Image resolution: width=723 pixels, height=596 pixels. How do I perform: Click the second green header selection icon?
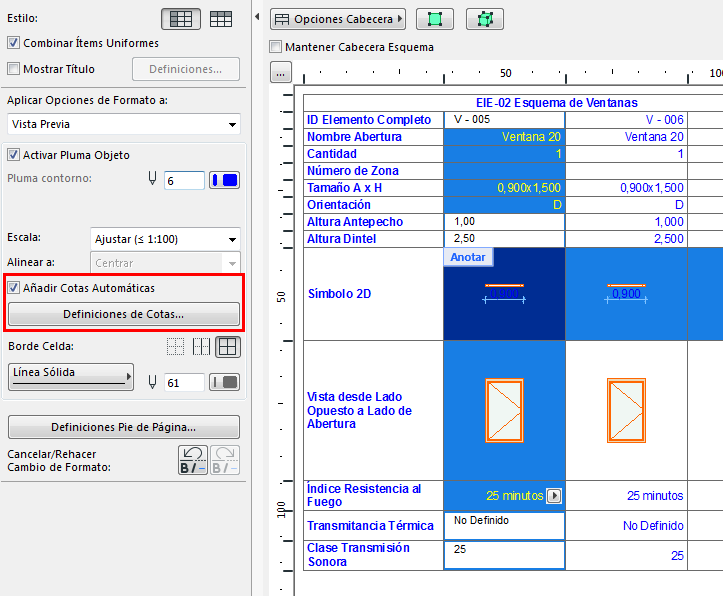click(485, 19)
